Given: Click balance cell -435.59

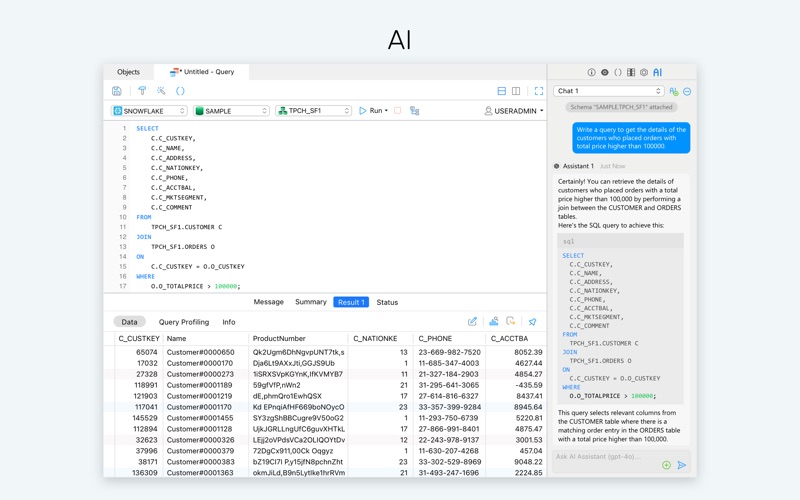Looking at the screenshot, I should click(528, 385).
